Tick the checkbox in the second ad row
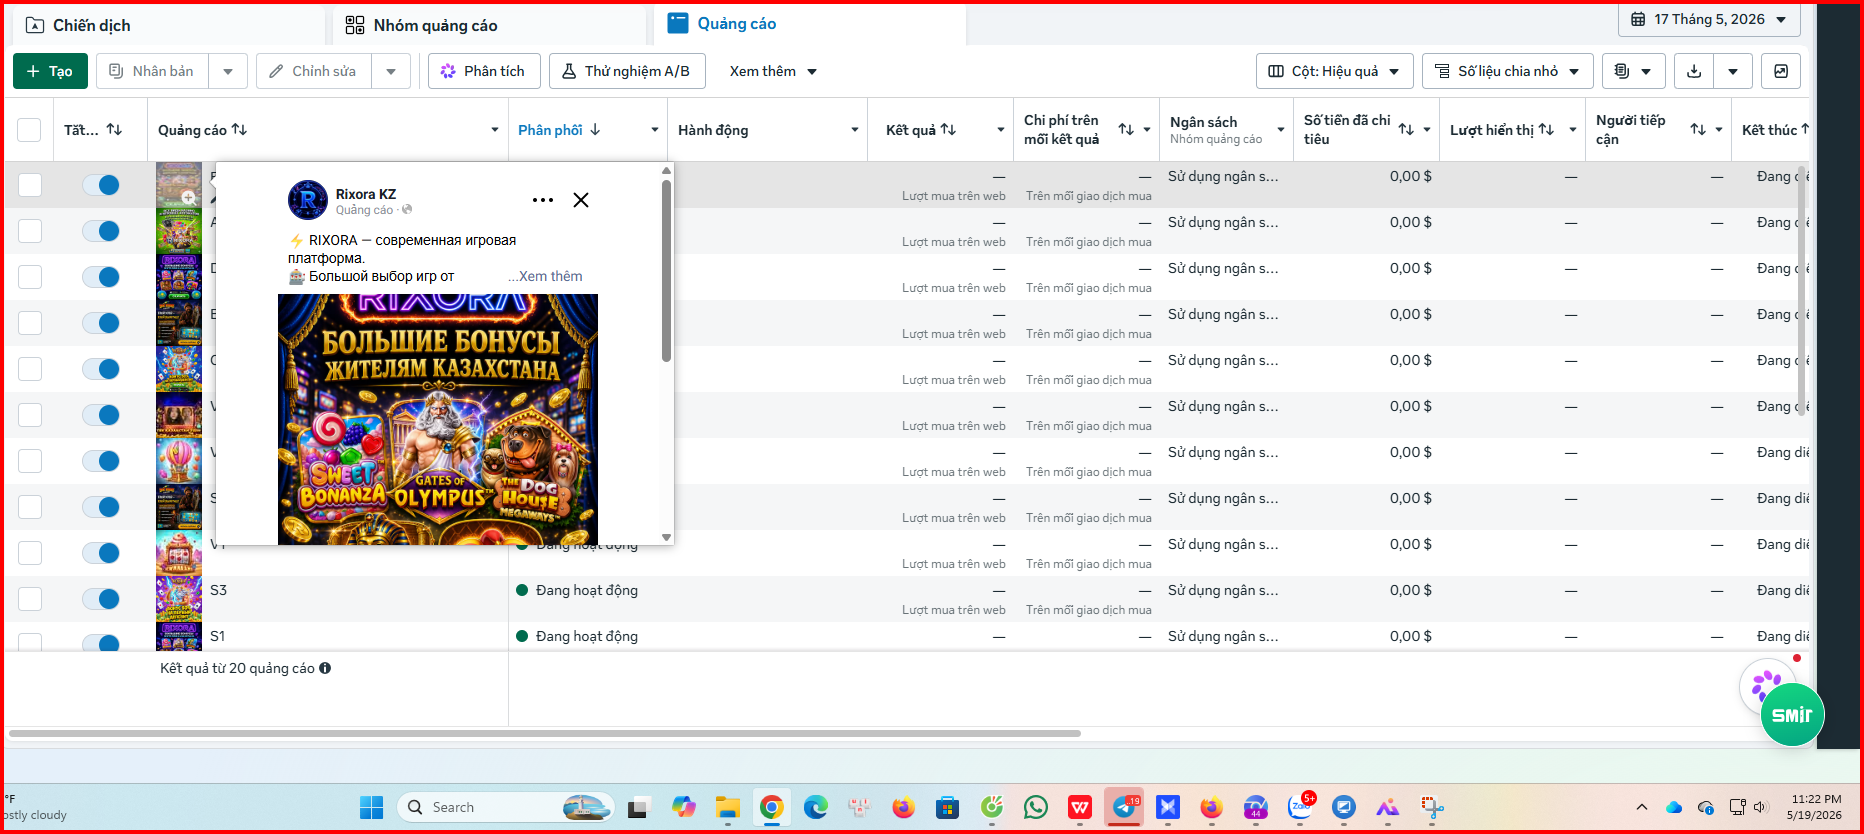Viewport: 1864px width, 834px height. pyautogui.click(x=30, y=231)
